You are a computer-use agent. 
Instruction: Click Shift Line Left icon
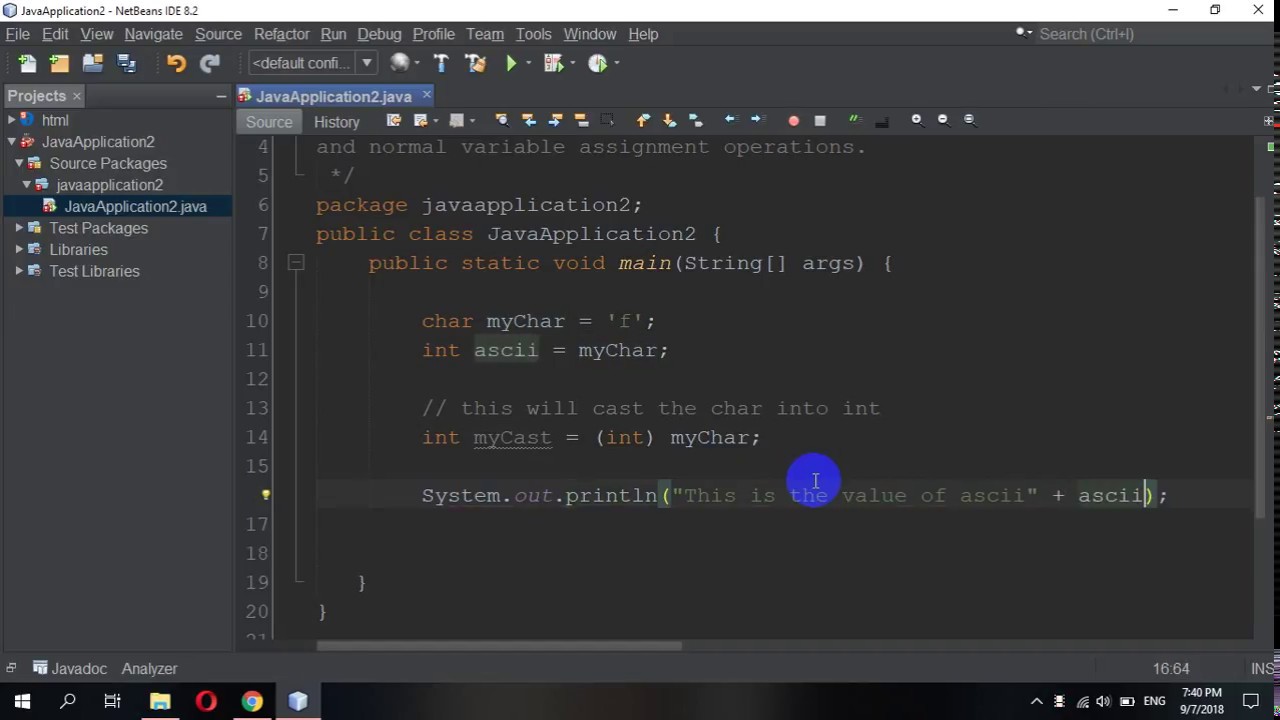(730, 120)
